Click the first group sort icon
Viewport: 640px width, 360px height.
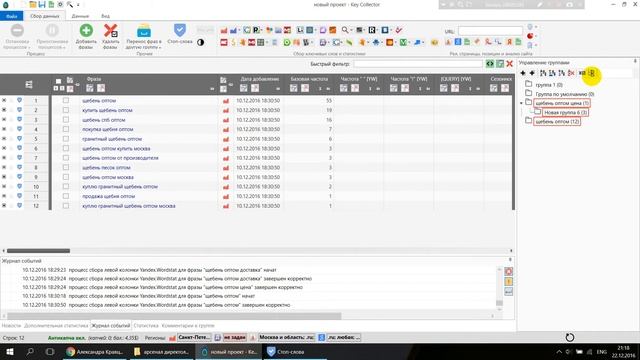coord(543,73)
